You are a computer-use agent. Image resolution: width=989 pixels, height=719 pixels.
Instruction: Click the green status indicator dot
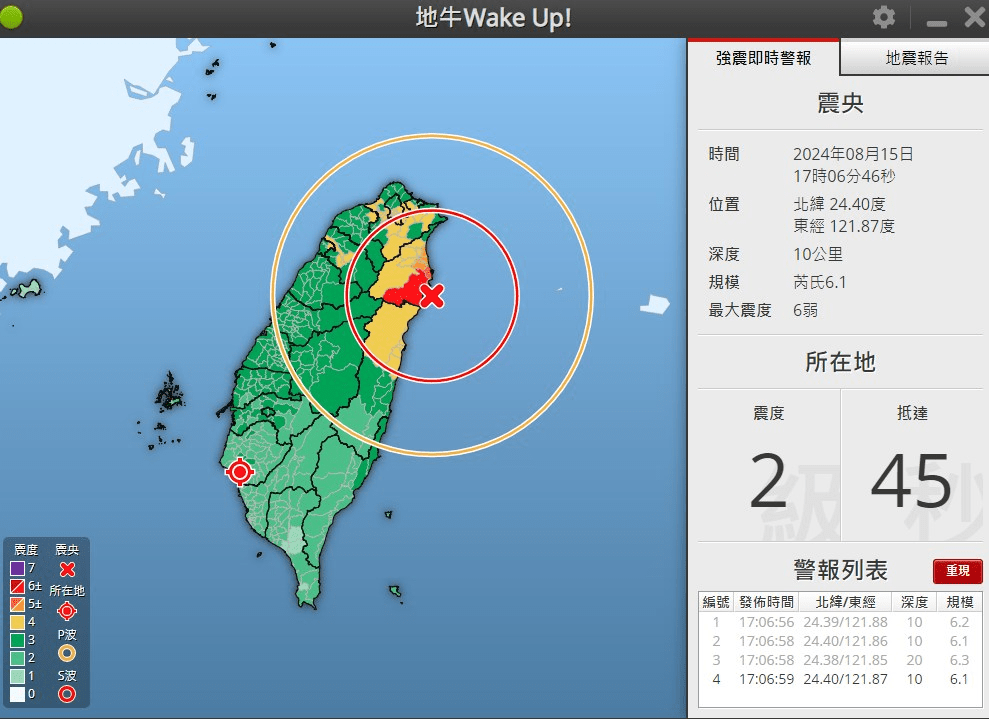tap(10, 18)
